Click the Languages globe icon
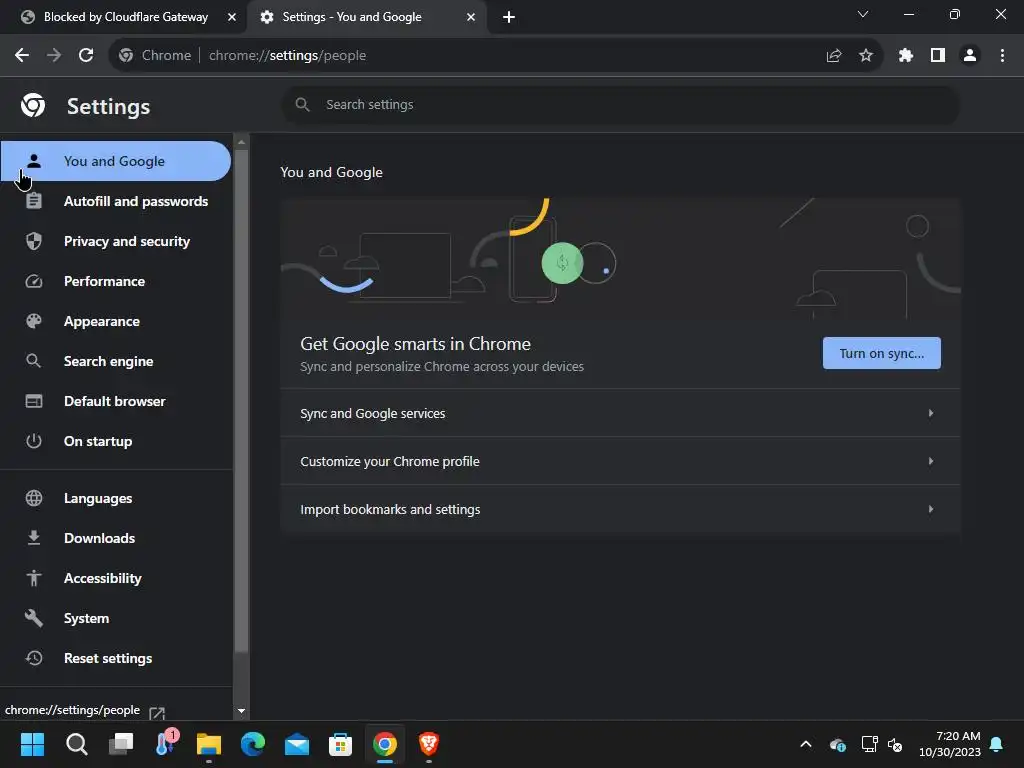This screenshot has height=768, width=1024. (34, 498)
